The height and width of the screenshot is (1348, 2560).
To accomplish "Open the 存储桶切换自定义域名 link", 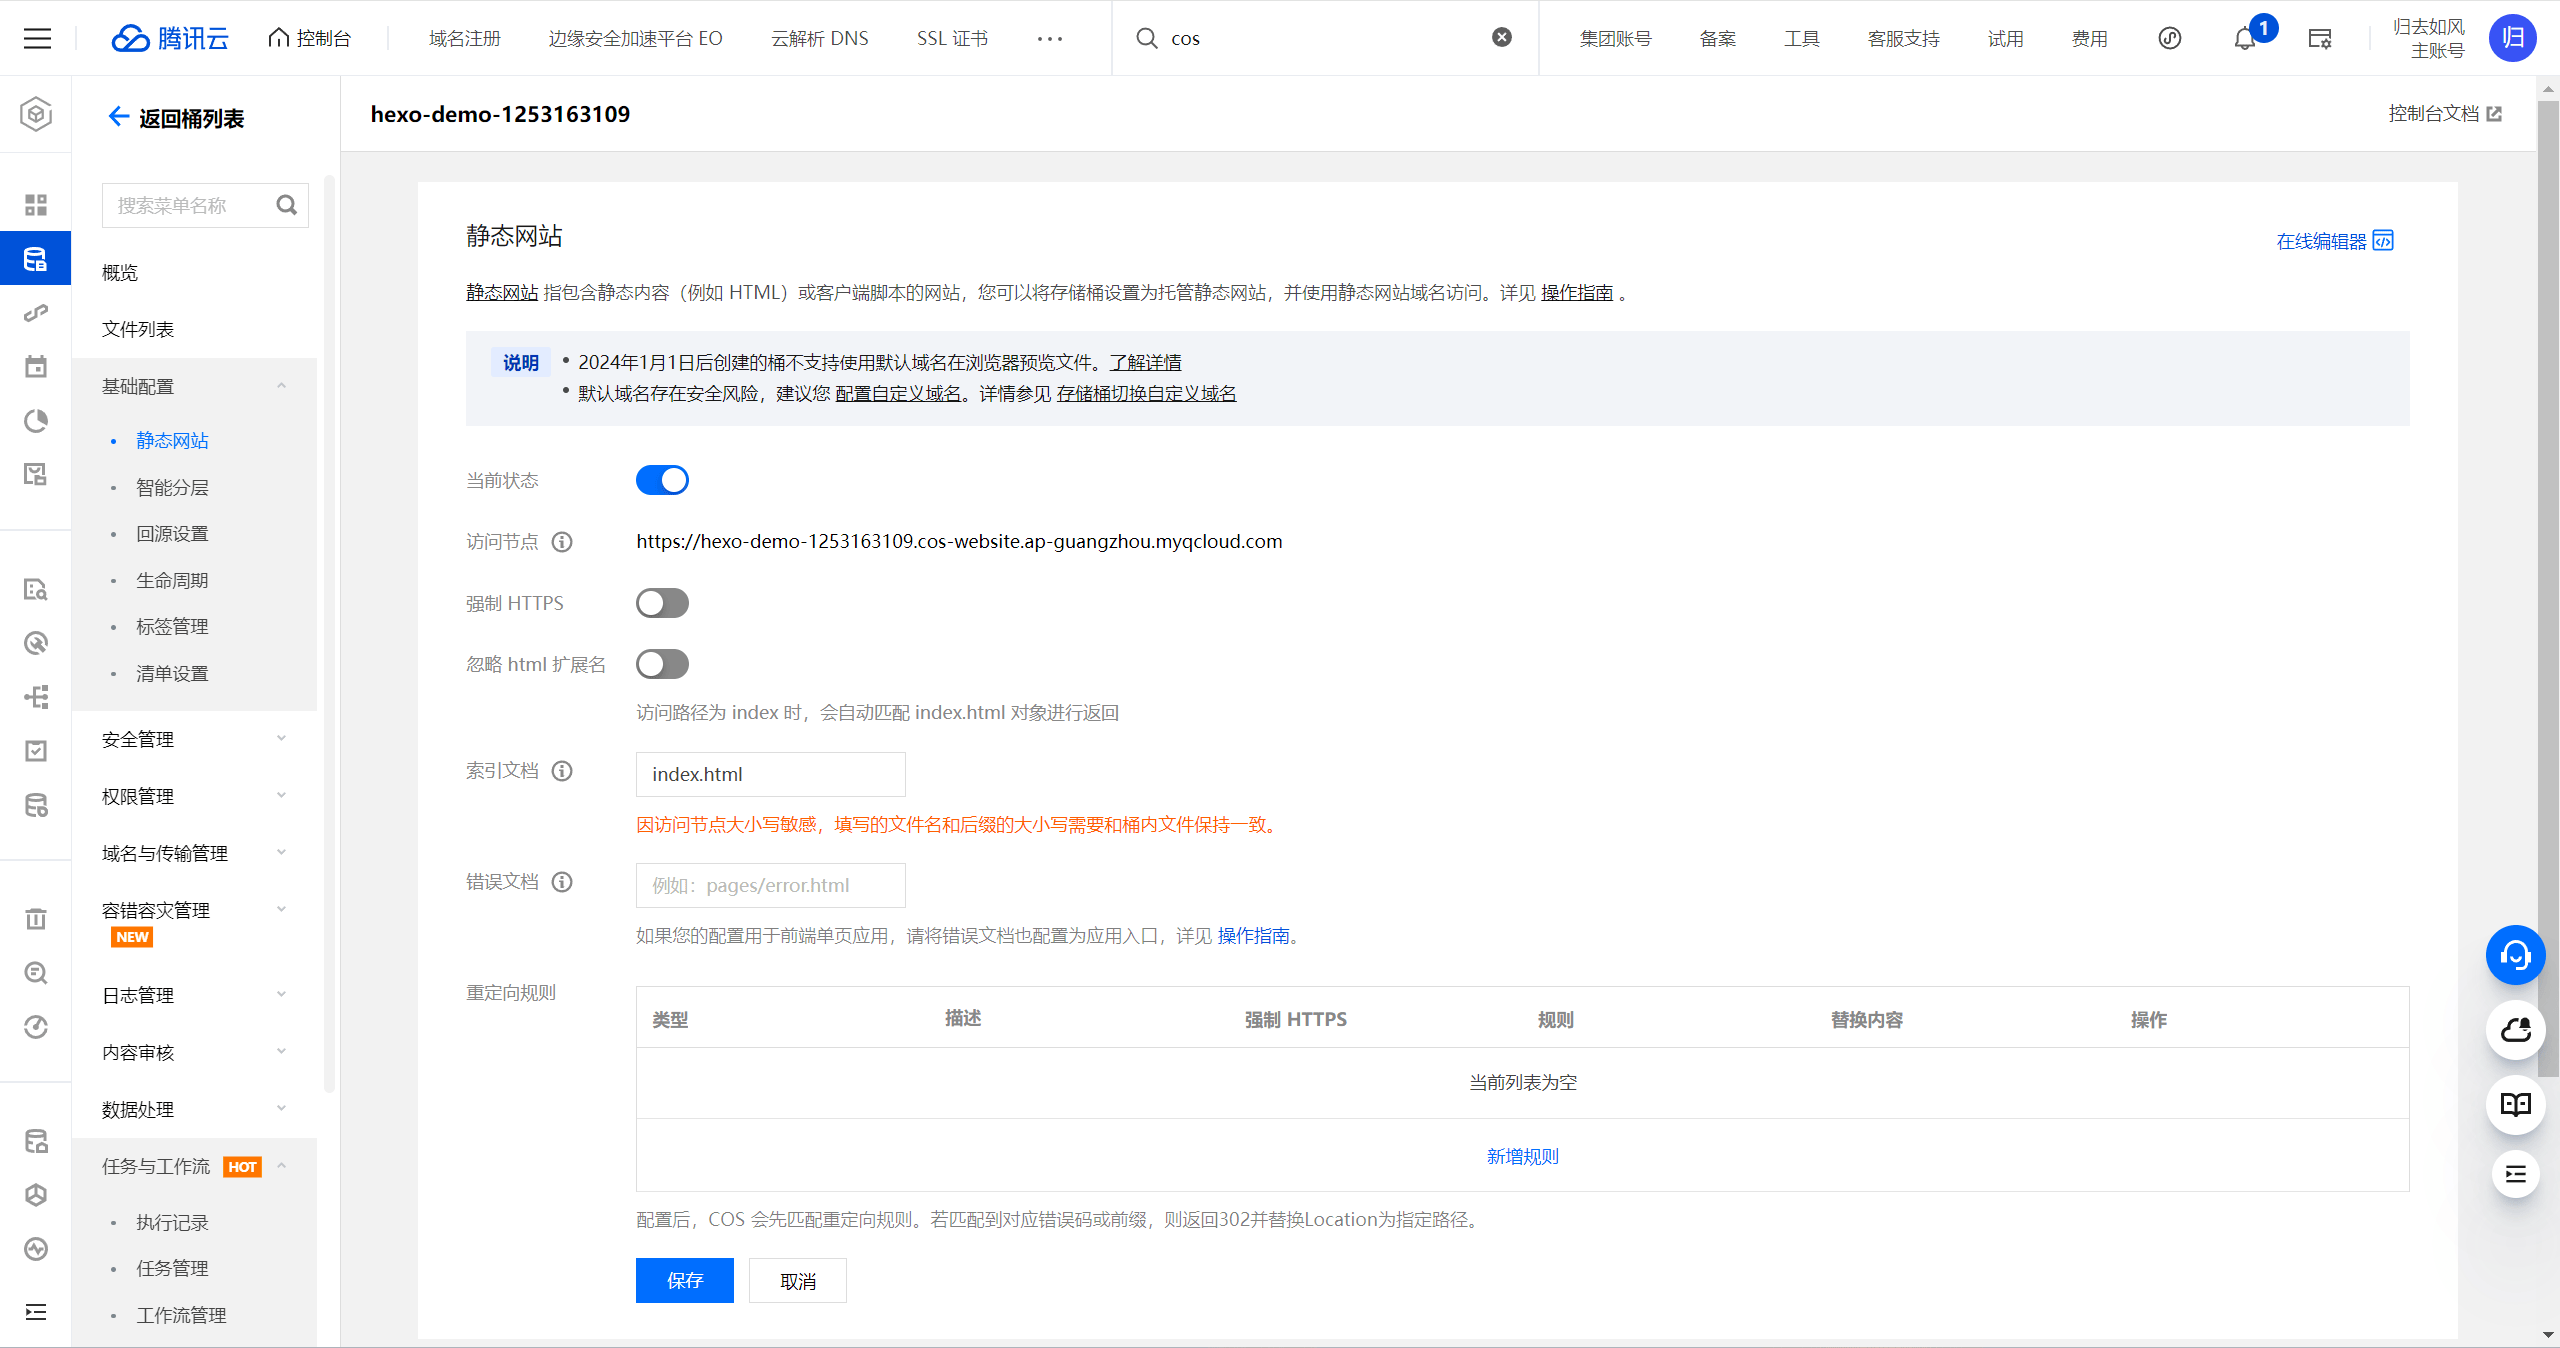I will coord(1146,393).
